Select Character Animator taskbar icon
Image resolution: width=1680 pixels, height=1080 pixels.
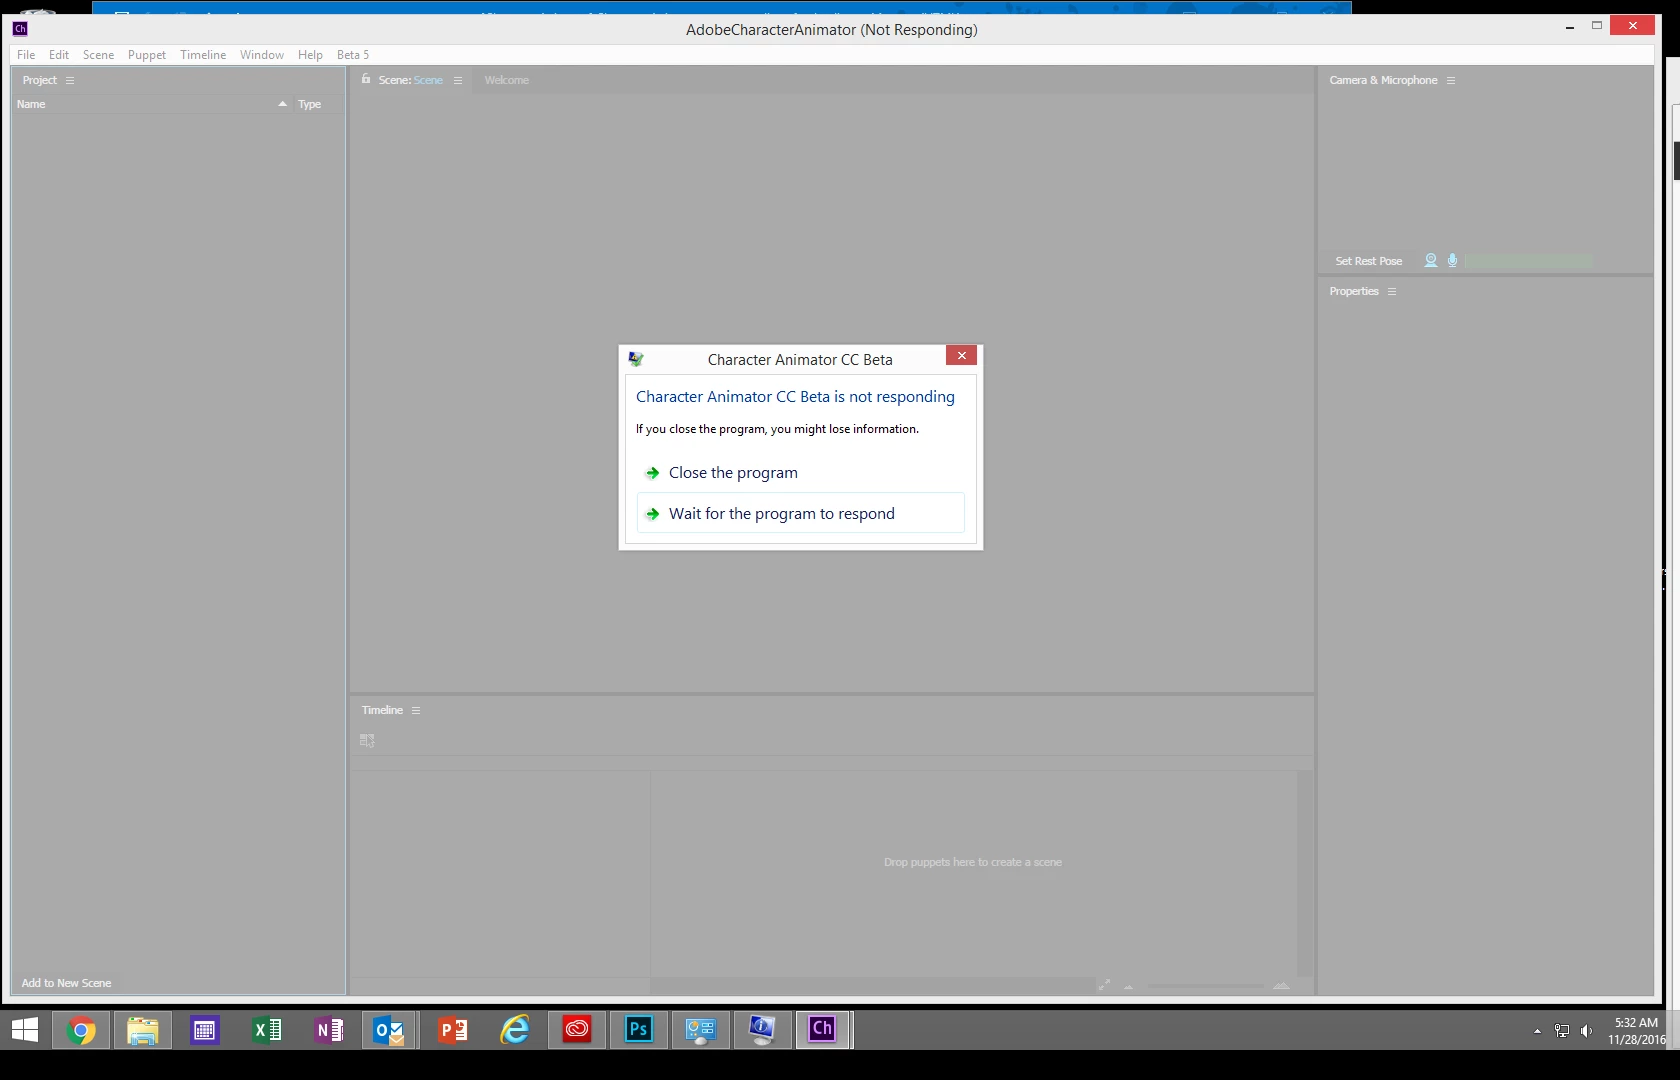pyautogui.click(x=823, y=1029)
